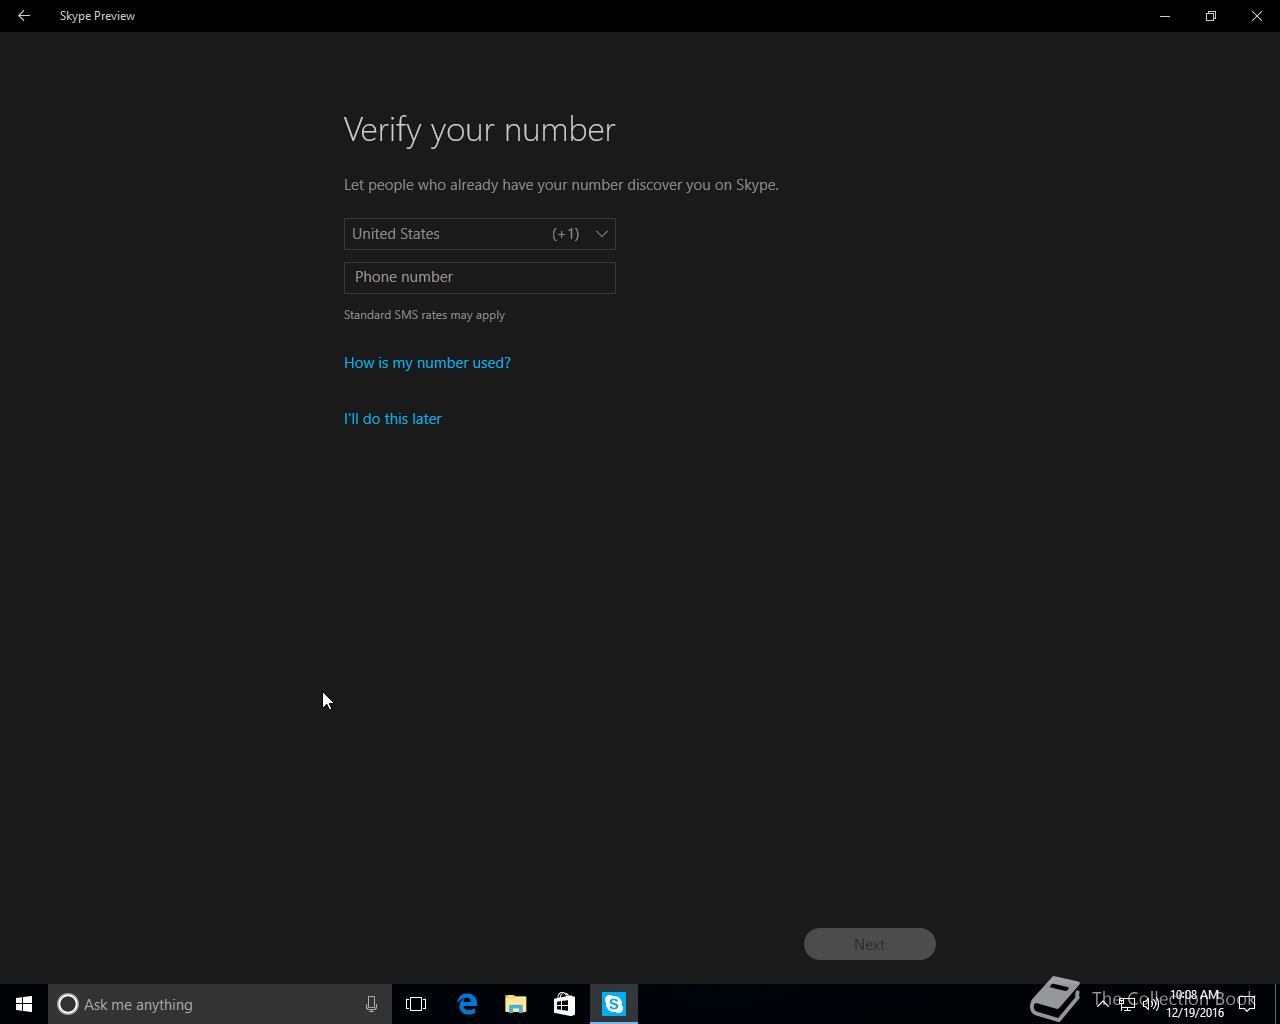
Task: Launch Microsoft Edge from the taskbar
Action: (467, 1004)
